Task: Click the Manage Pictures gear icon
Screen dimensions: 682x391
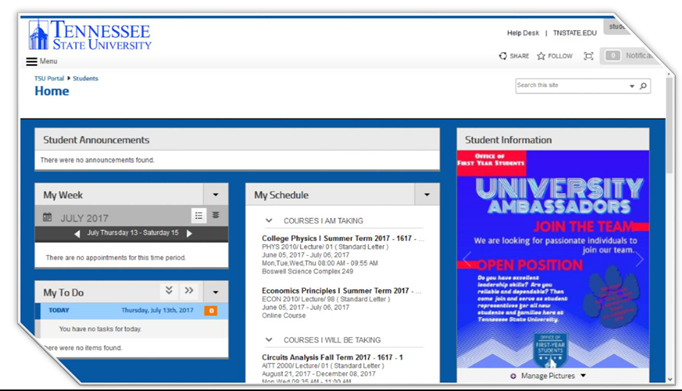Action: click(x=513, y=376)
